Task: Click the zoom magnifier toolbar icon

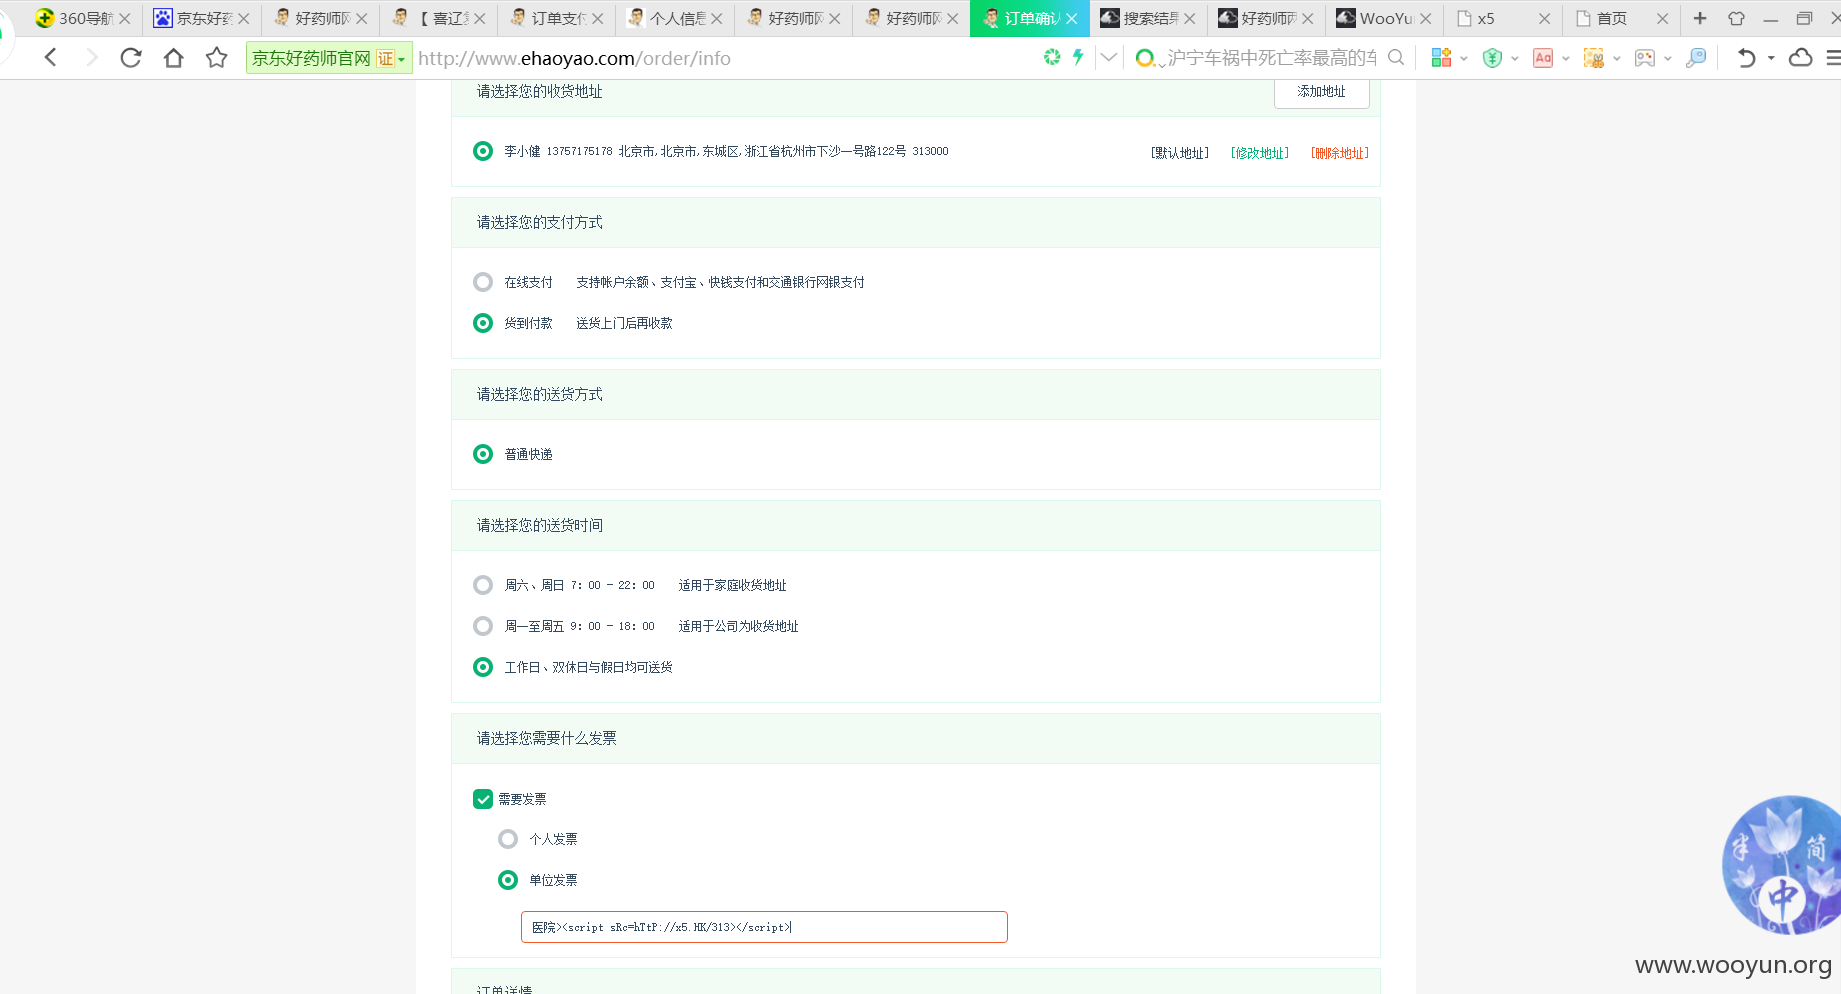Action: 1696,58
